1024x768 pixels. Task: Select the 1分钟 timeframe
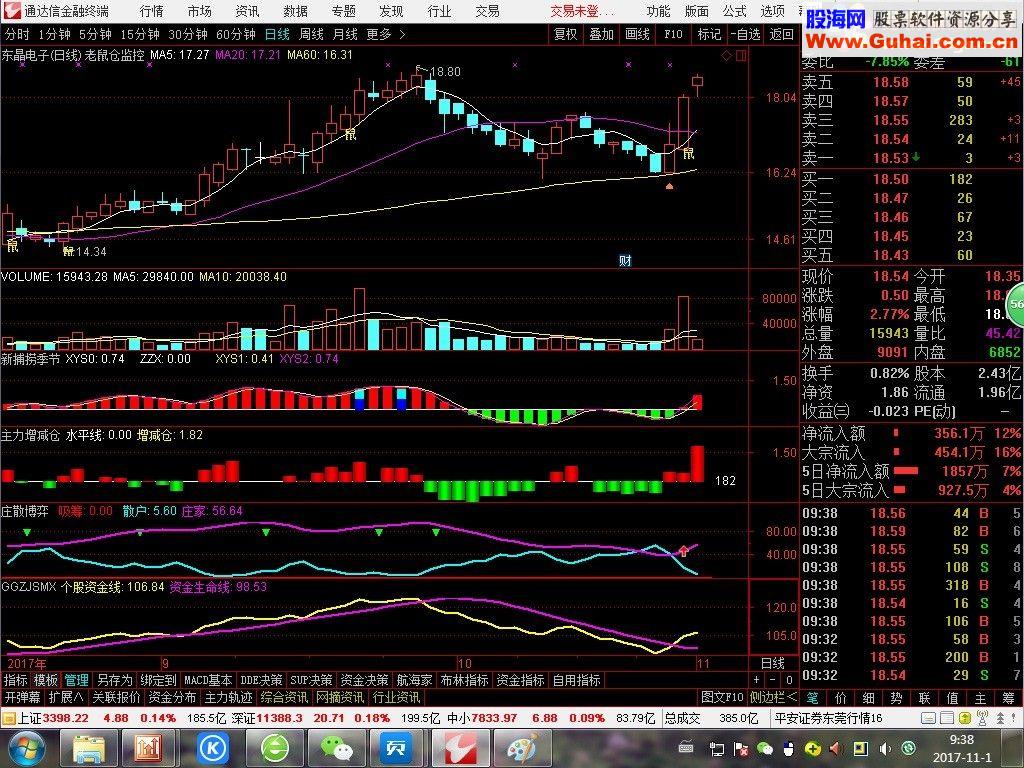(x=54, y=34)
